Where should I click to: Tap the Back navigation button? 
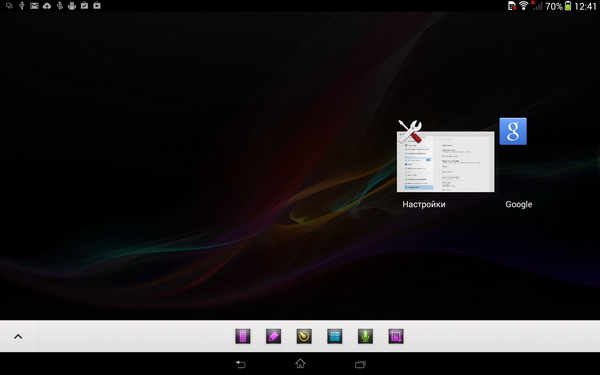point(240,364)
